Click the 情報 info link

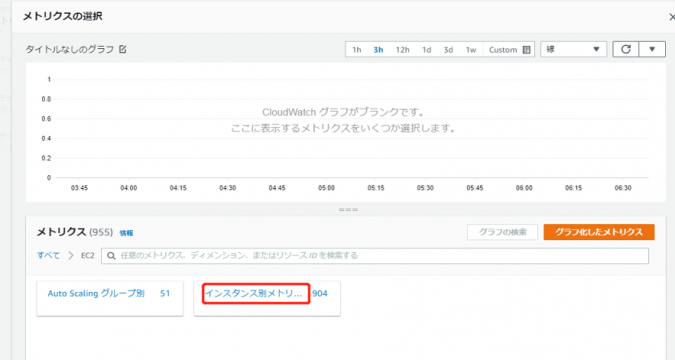126,233
